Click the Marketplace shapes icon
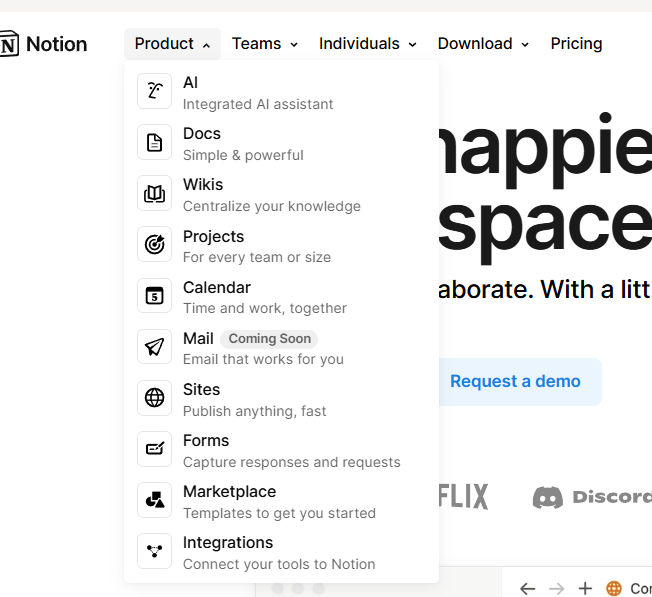 154,500
